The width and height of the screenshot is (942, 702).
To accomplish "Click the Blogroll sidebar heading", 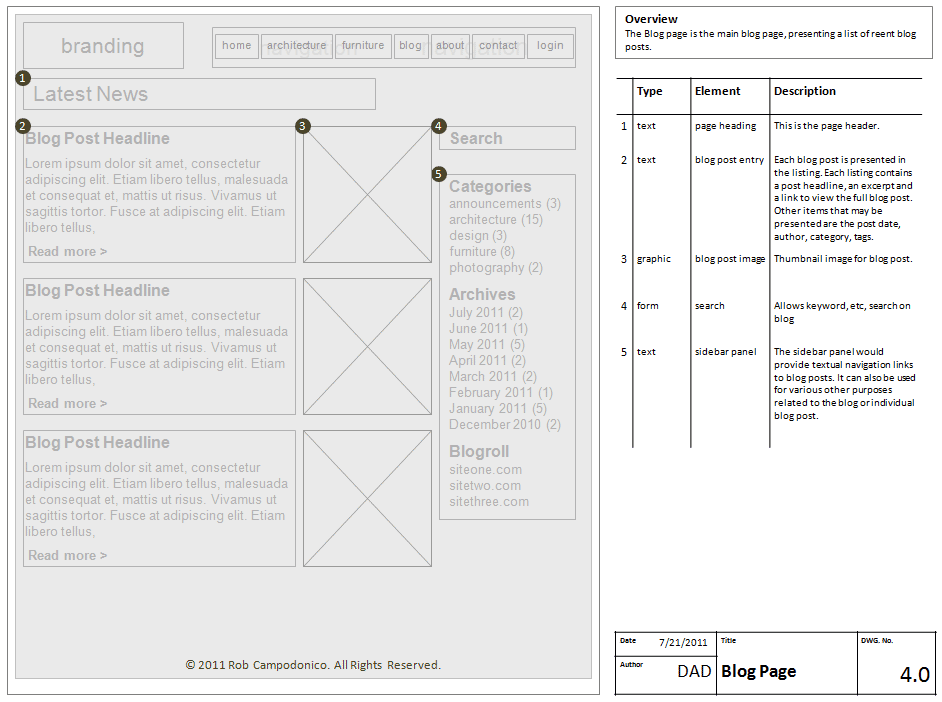I will pyautogui.click(x=479, y=452).
